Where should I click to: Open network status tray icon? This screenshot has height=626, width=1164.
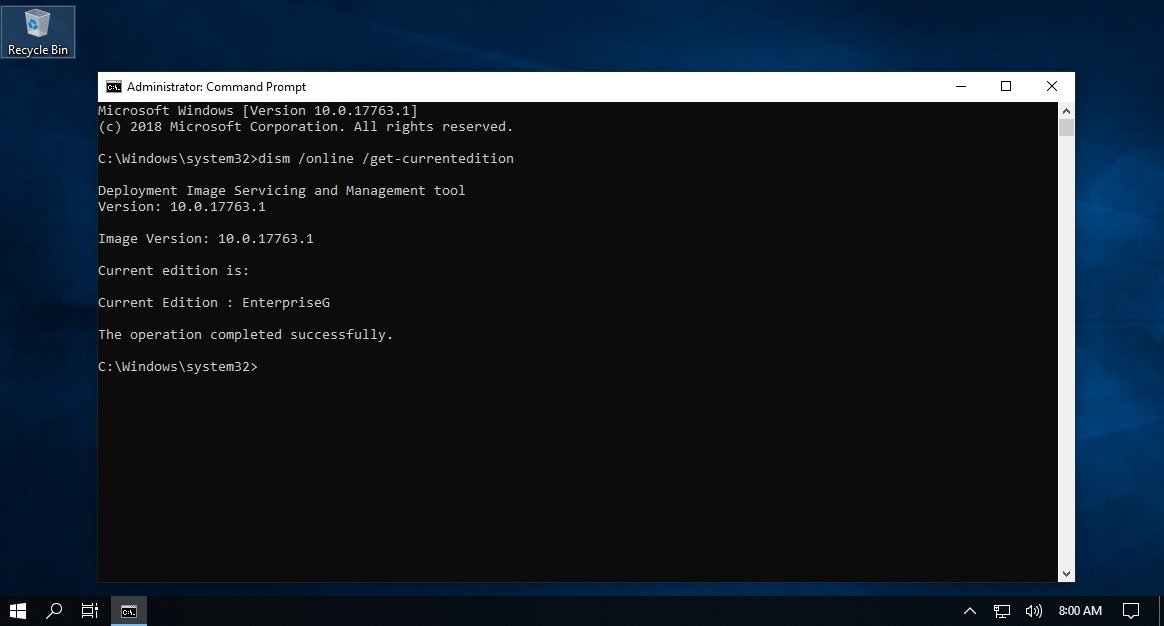[x=1001, y=611]
